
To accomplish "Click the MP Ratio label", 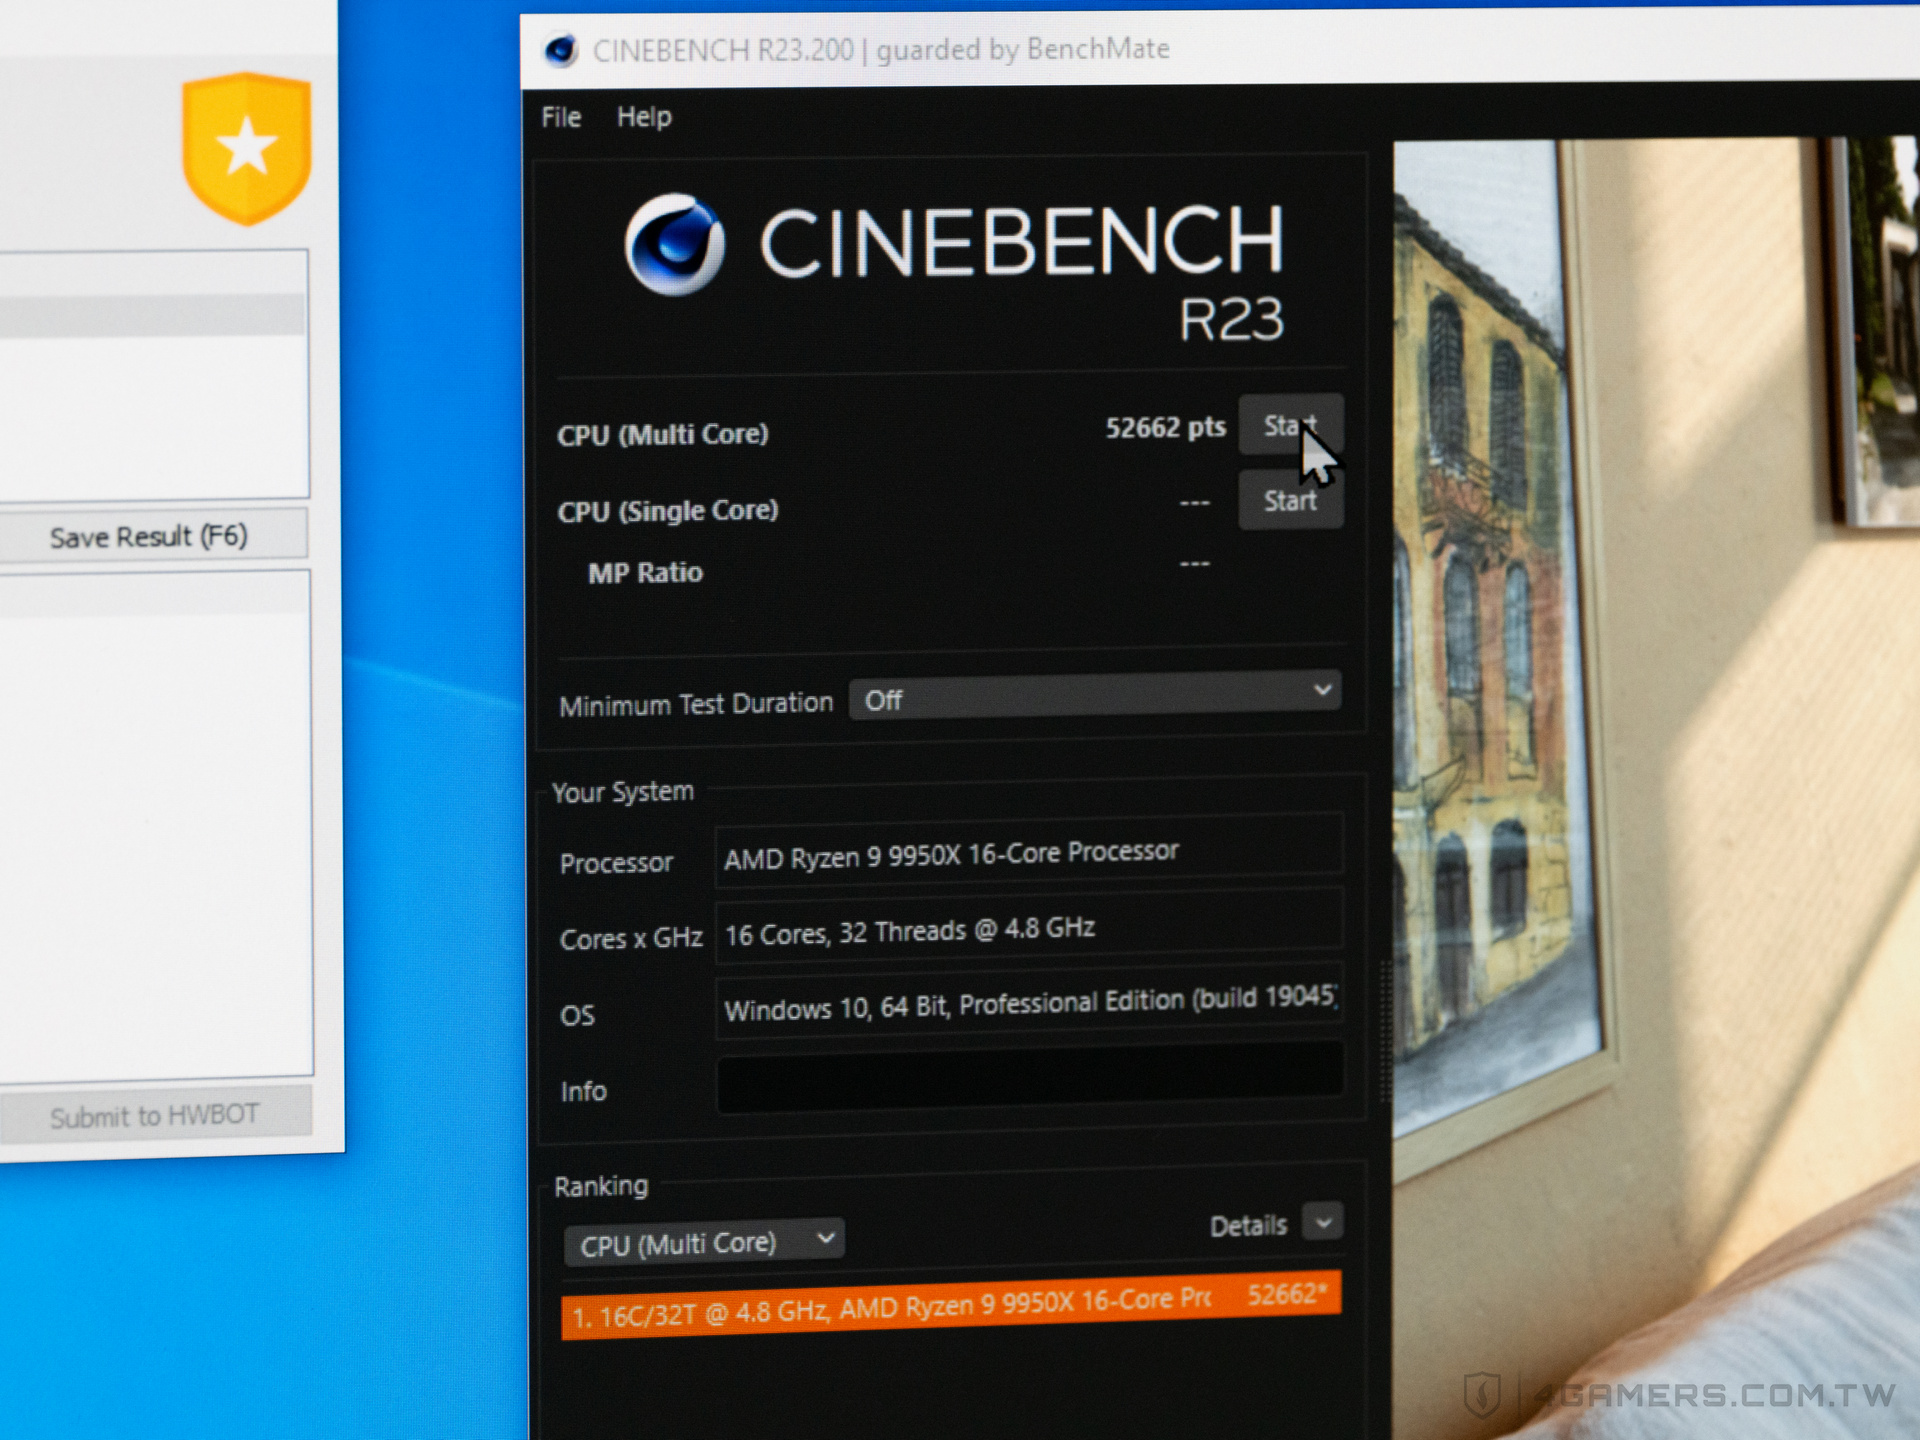I will (x=645, y=573).
